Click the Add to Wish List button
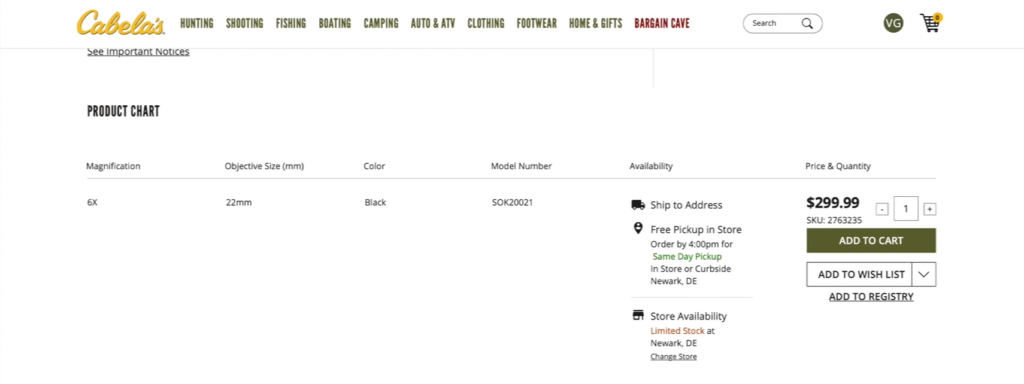This screenshot has height=384, width=1024. [859, 274]
